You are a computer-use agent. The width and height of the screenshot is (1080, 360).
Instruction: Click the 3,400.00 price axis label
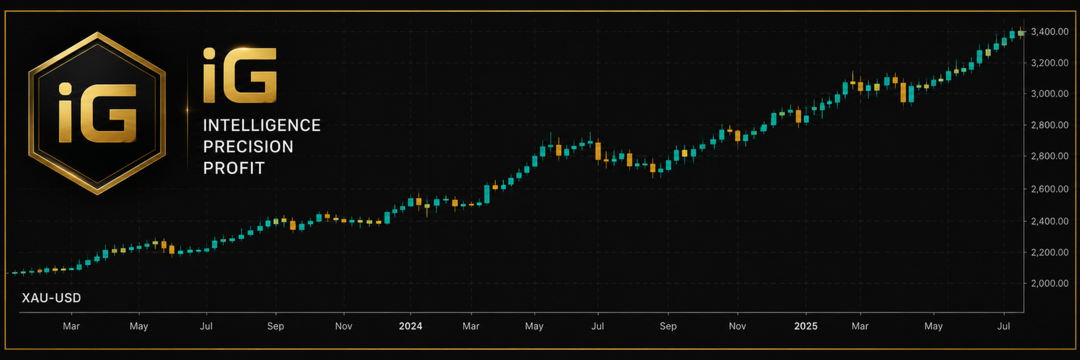[x=1050, y=32]
